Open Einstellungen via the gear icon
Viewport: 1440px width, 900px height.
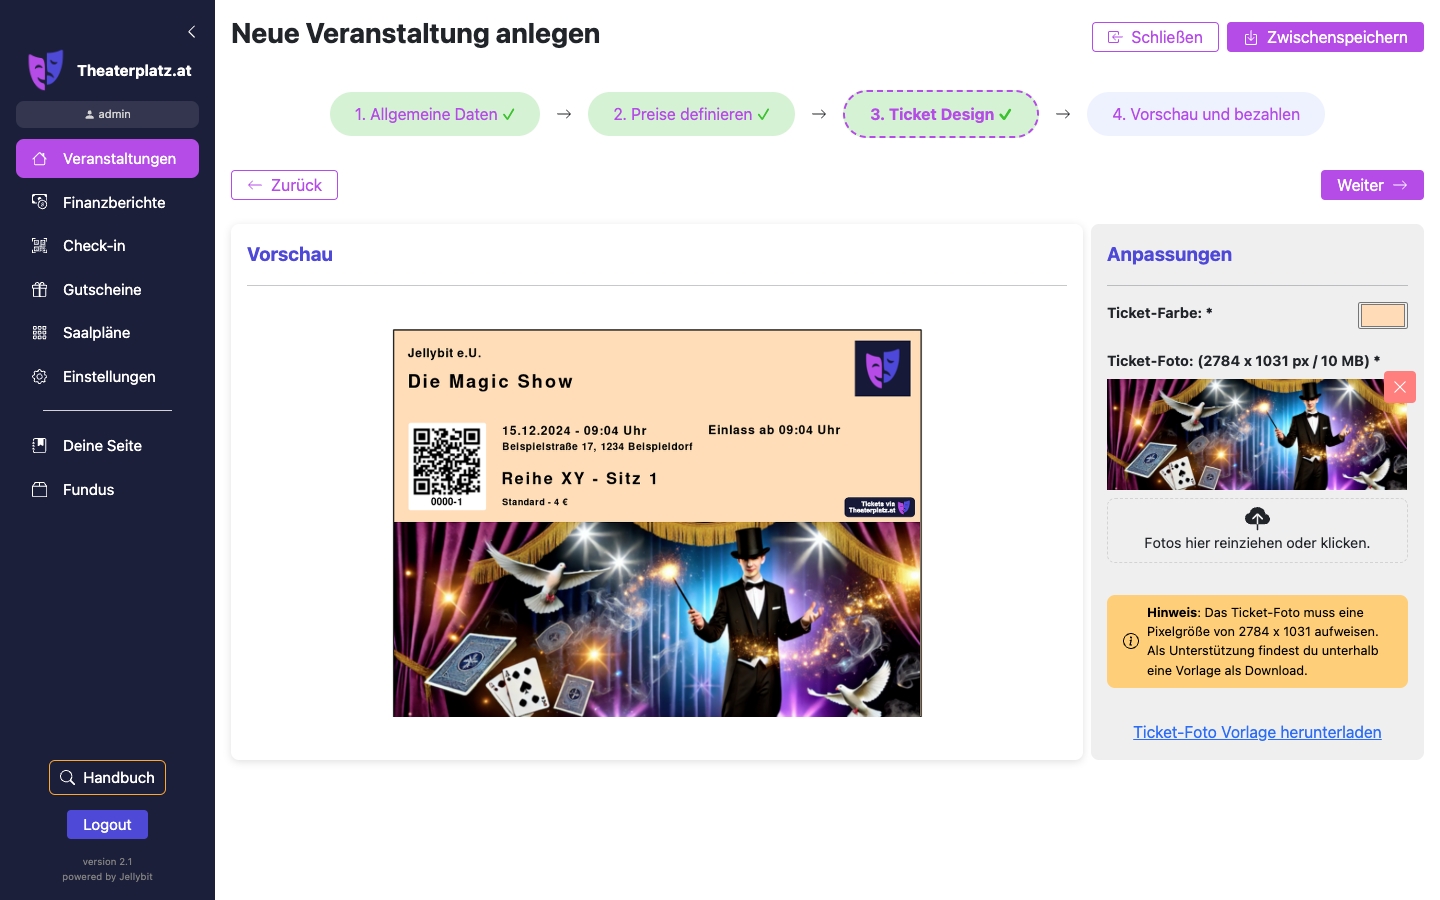click(x=39, y=377)
